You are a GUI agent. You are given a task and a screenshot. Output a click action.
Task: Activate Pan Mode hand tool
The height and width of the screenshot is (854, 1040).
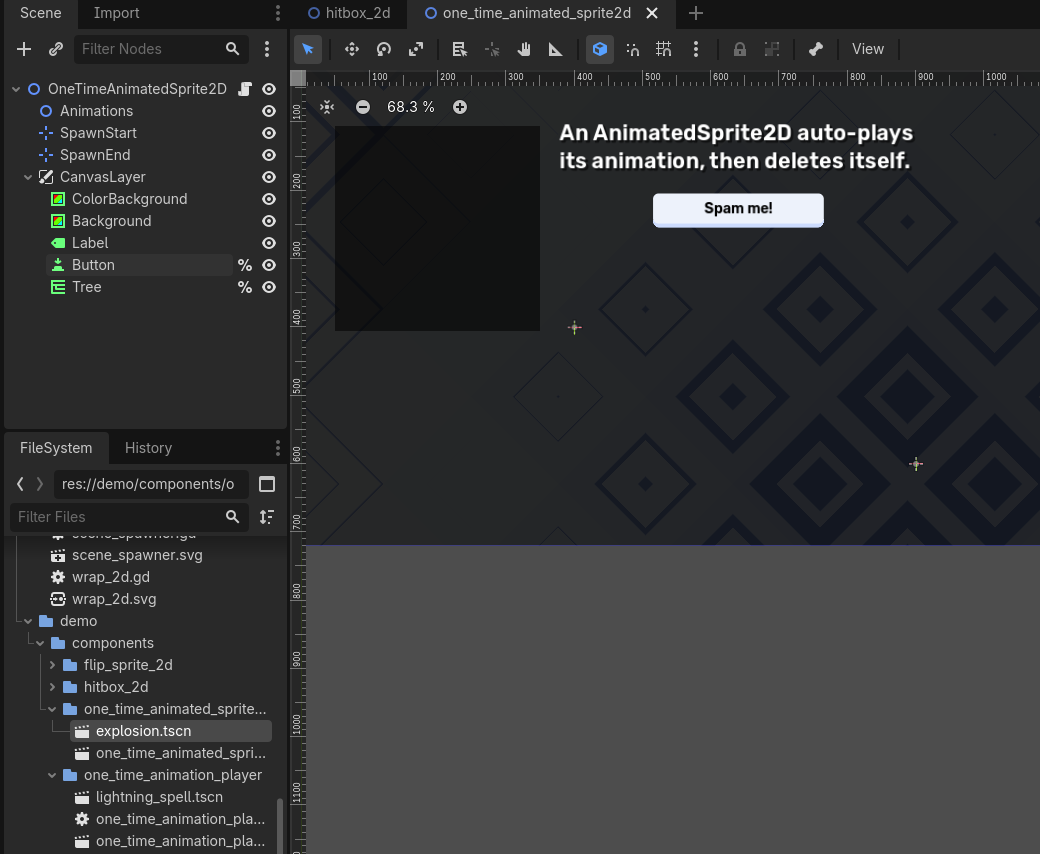click(524, 49)
